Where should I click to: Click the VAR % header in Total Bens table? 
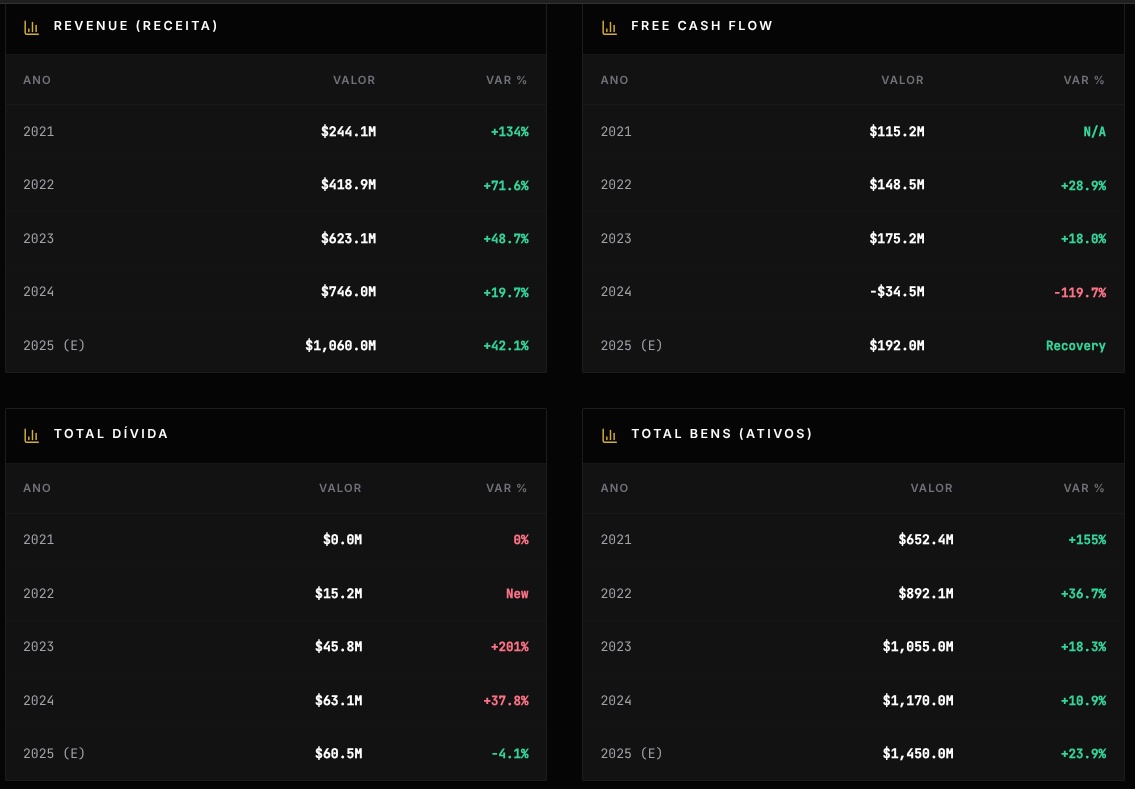1084,488
